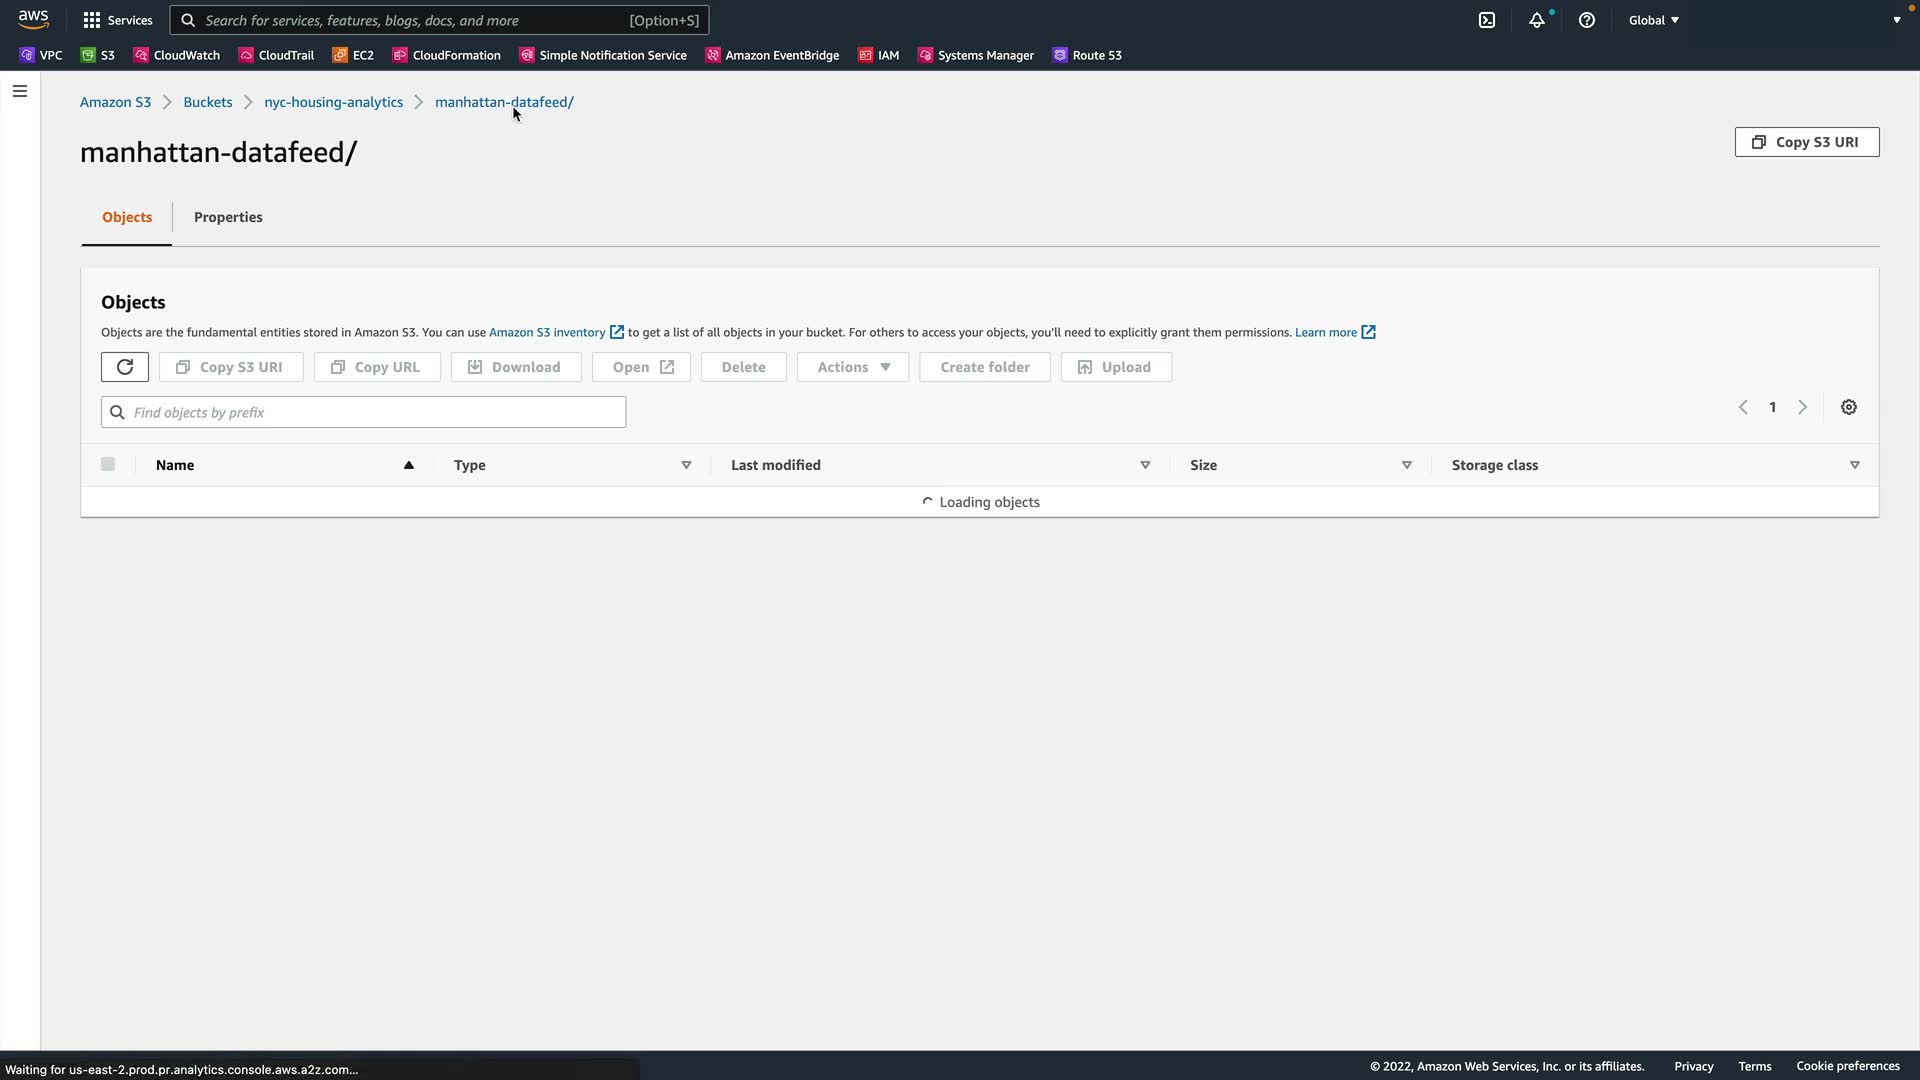The height and width of the screenshot is (1080, 1920).
Task: Expand the Actions dropdown menu
Action: [853, 367]
